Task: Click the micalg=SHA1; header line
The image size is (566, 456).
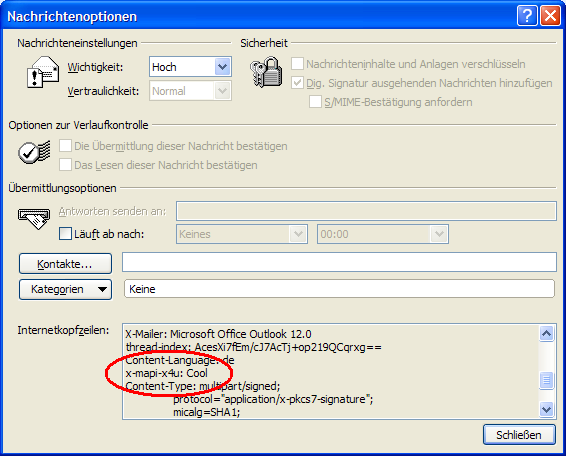Action: click(206, 412)
